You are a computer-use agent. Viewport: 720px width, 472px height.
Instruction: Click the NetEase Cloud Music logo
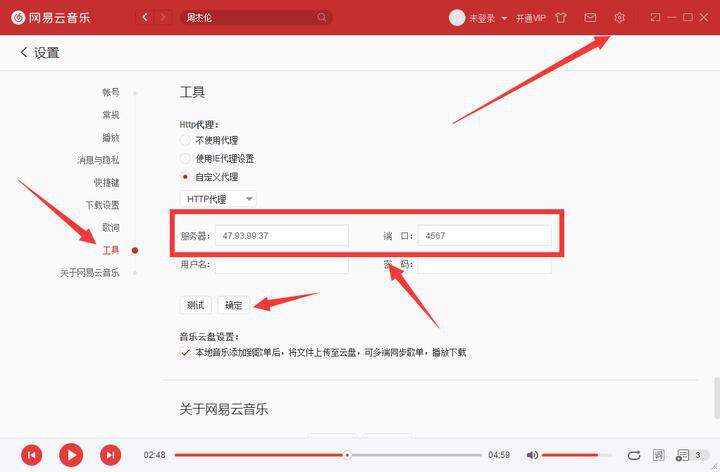pyautogui.click(x=51, y=17)
